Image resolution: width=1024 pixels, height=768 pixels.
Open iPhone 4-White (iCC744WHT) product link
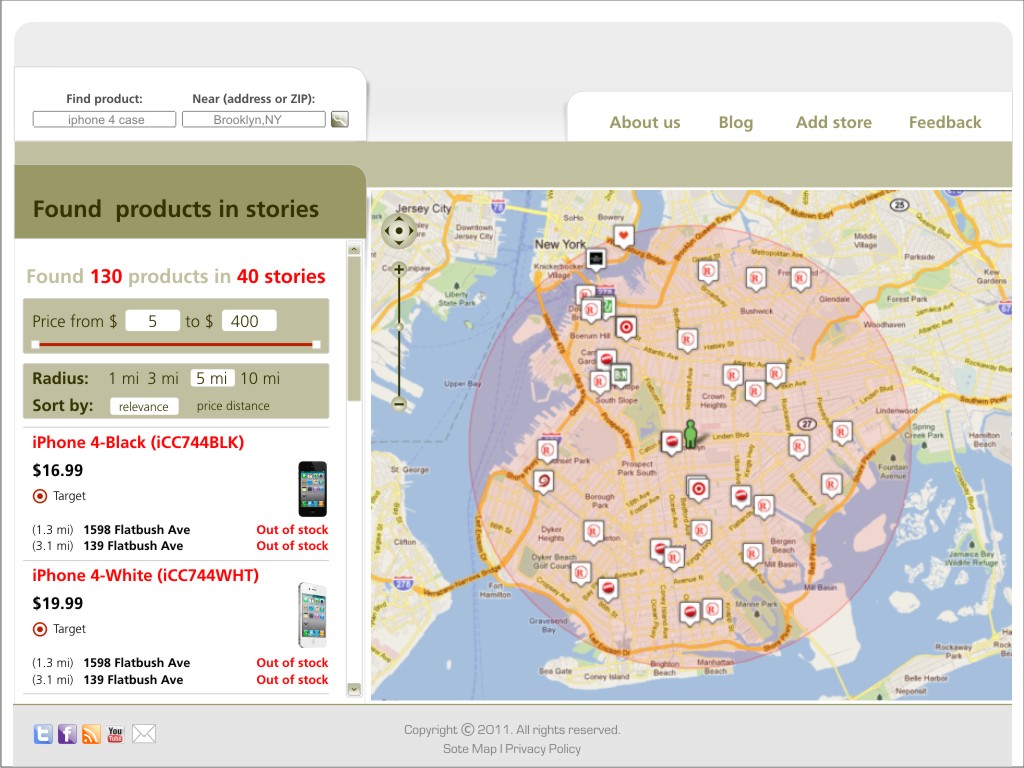click(x=146, y=575)
